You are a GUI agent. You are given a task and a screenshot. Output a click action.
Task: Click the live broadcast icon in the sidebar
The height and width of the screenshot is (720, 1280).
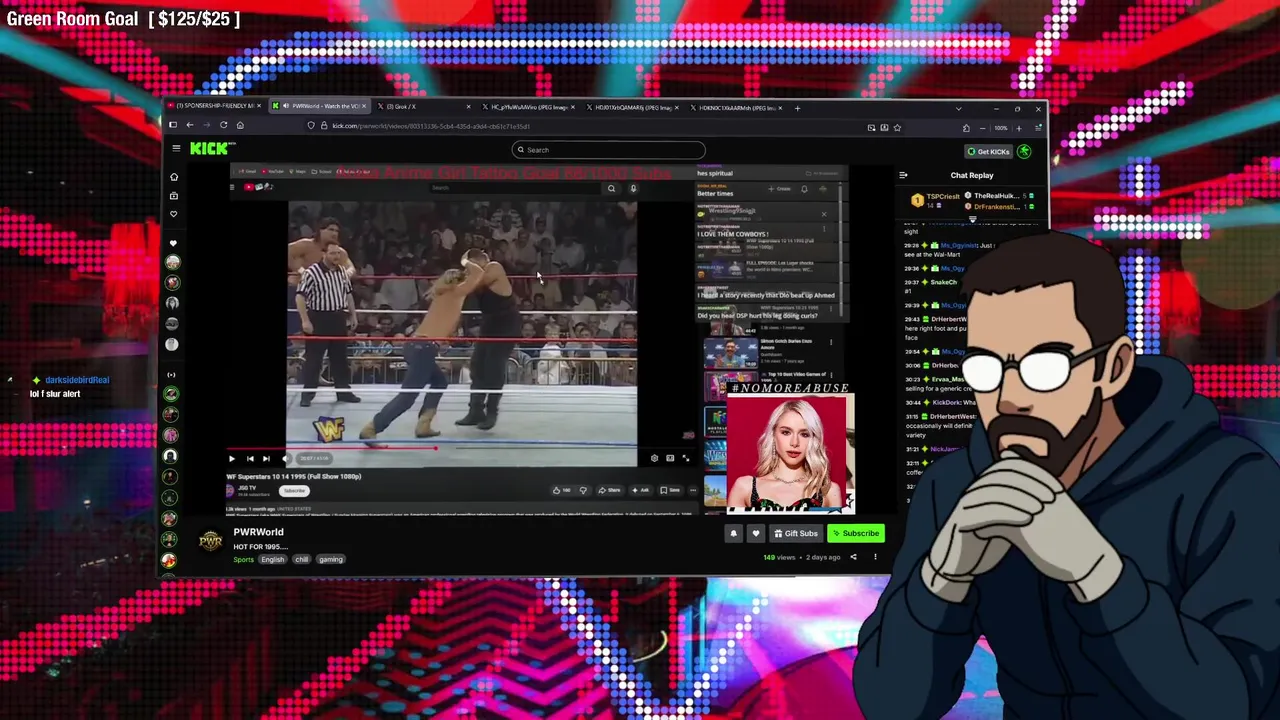click(171, 375)
